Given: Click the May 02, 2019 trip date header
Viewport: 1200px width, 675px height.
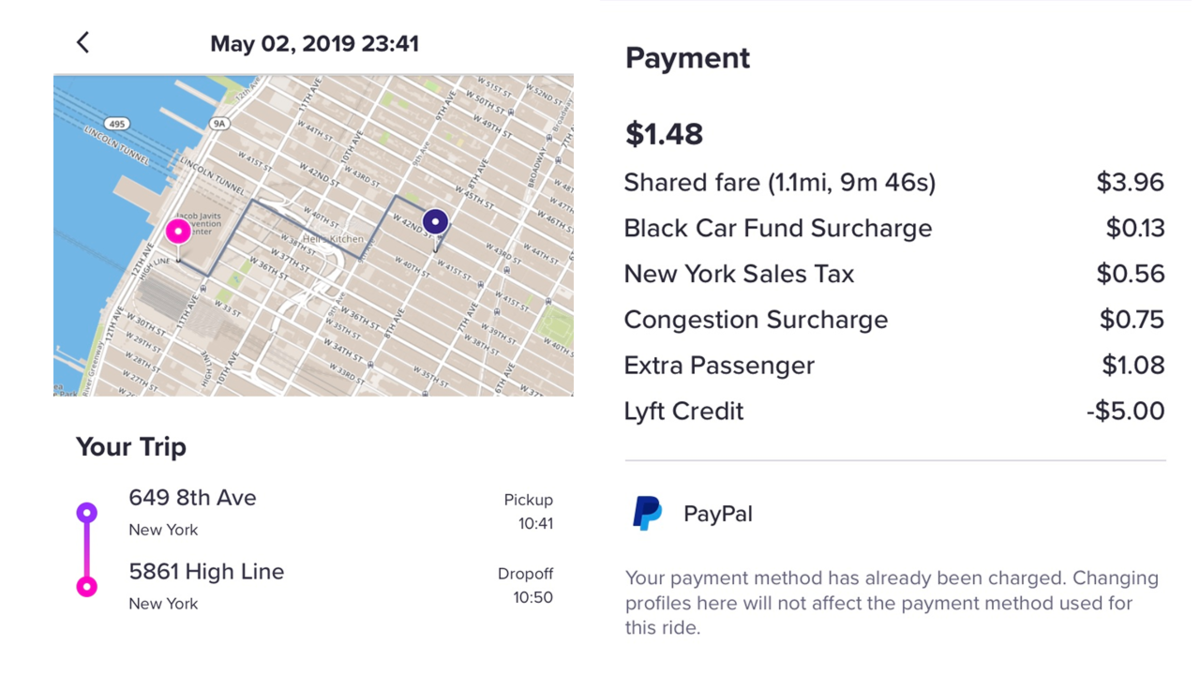Looking at the screenshot, I should point(315,43).
